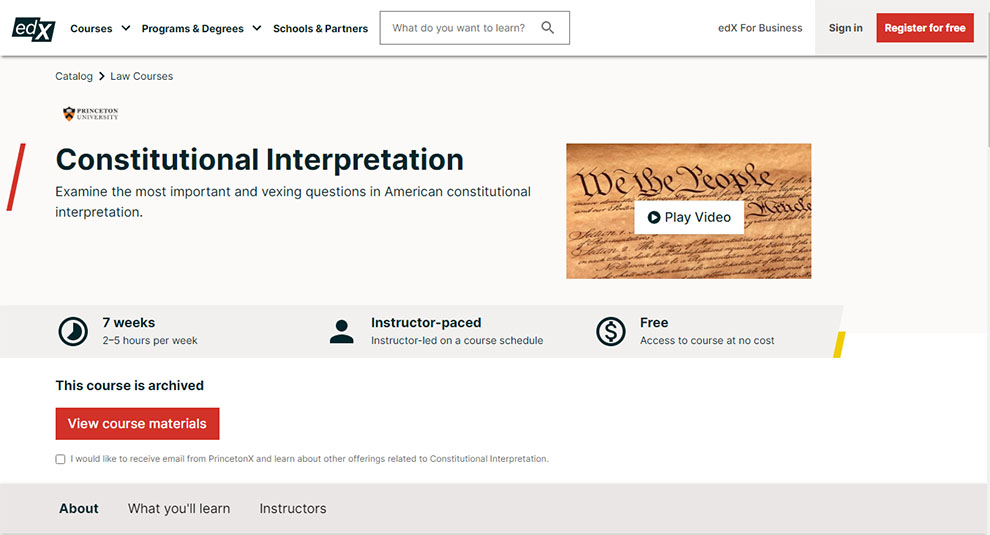The height and width of the screenshot is (535, 990).
Task: Click Instructor-led on a course schedule text
Action: [456, 340]
